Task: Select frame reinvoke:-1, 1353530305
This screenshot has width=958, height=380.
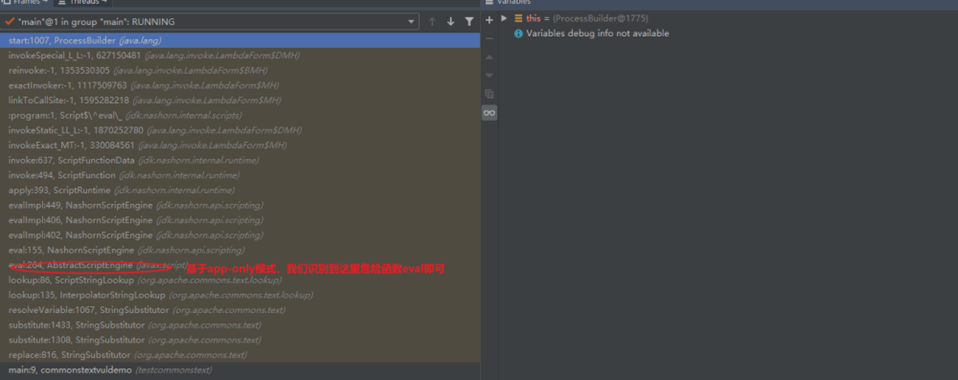Action: (x=240, y=70)
